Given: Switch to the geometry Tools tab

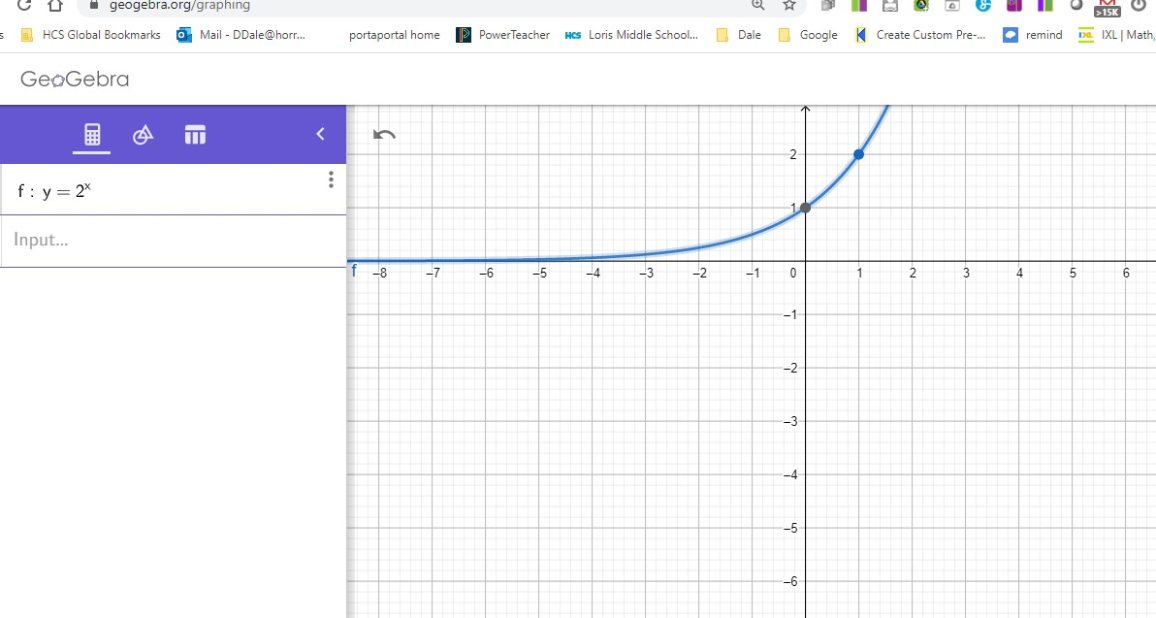Looking at the screenshot, I should coord(143,134).
